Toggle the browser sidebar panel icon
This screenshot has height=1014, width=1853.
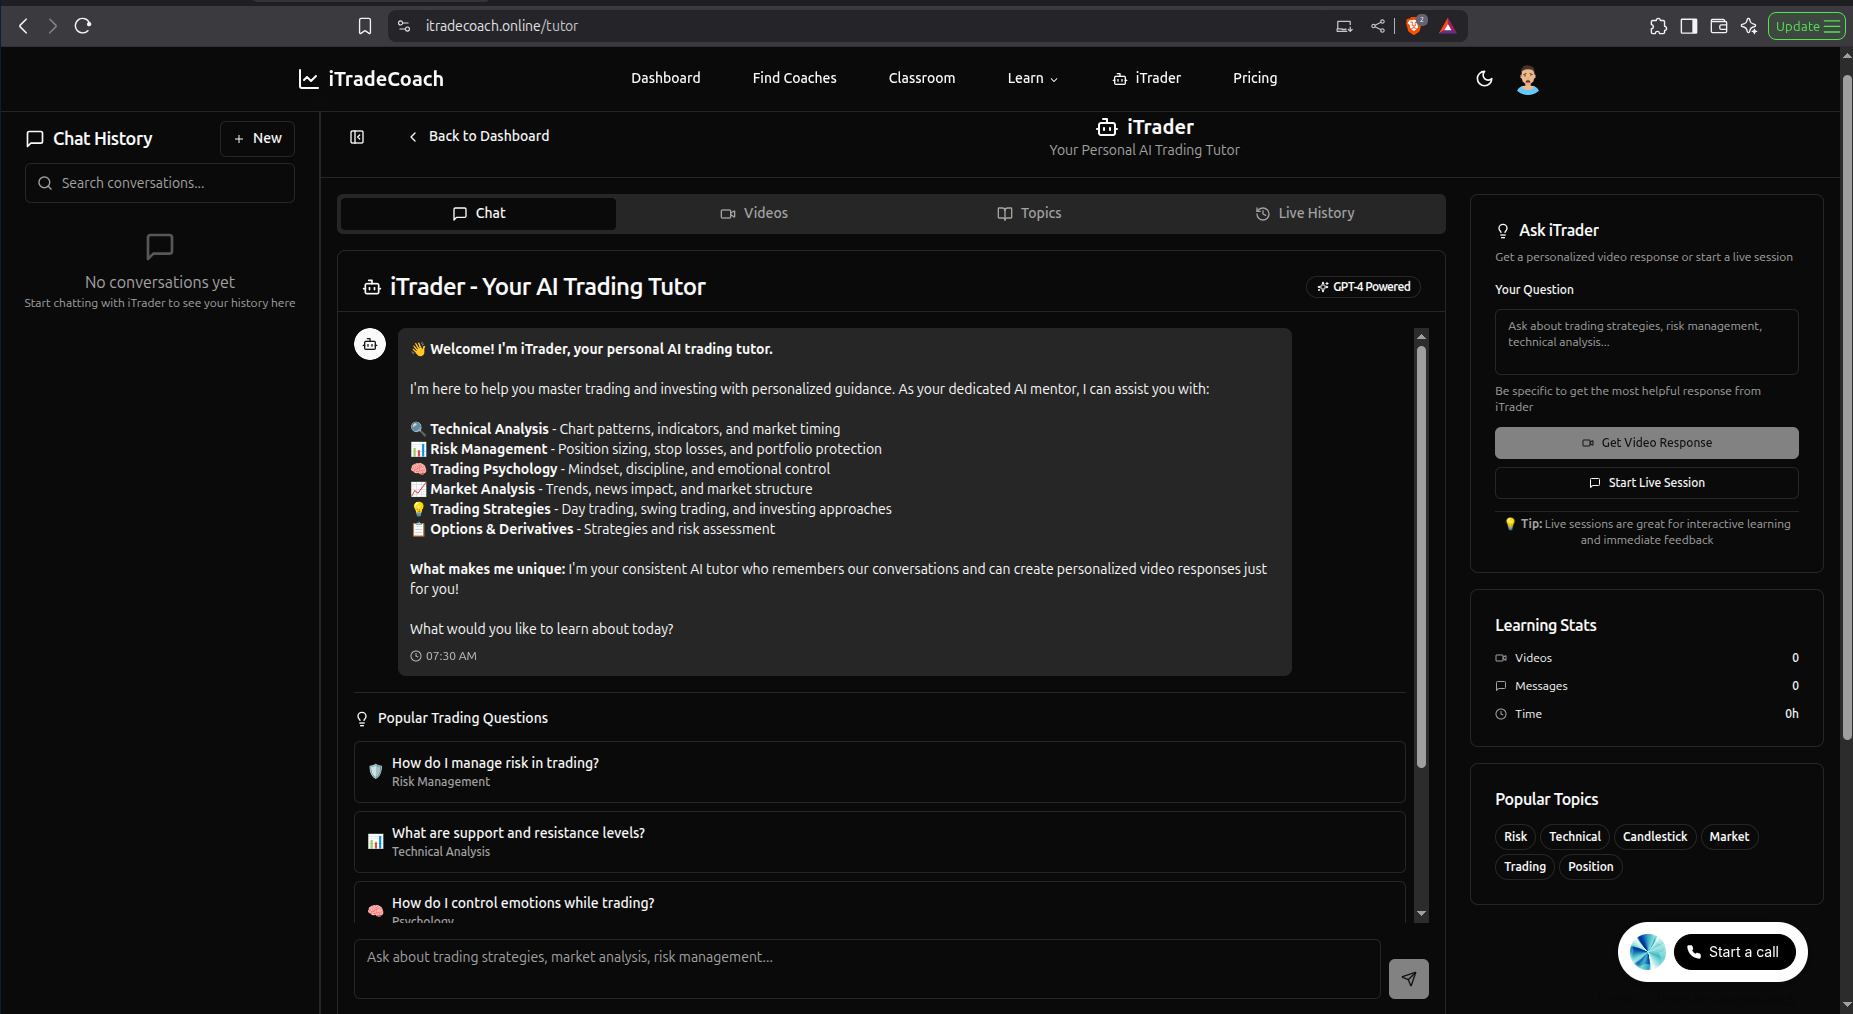click(x=1689, y=26)
